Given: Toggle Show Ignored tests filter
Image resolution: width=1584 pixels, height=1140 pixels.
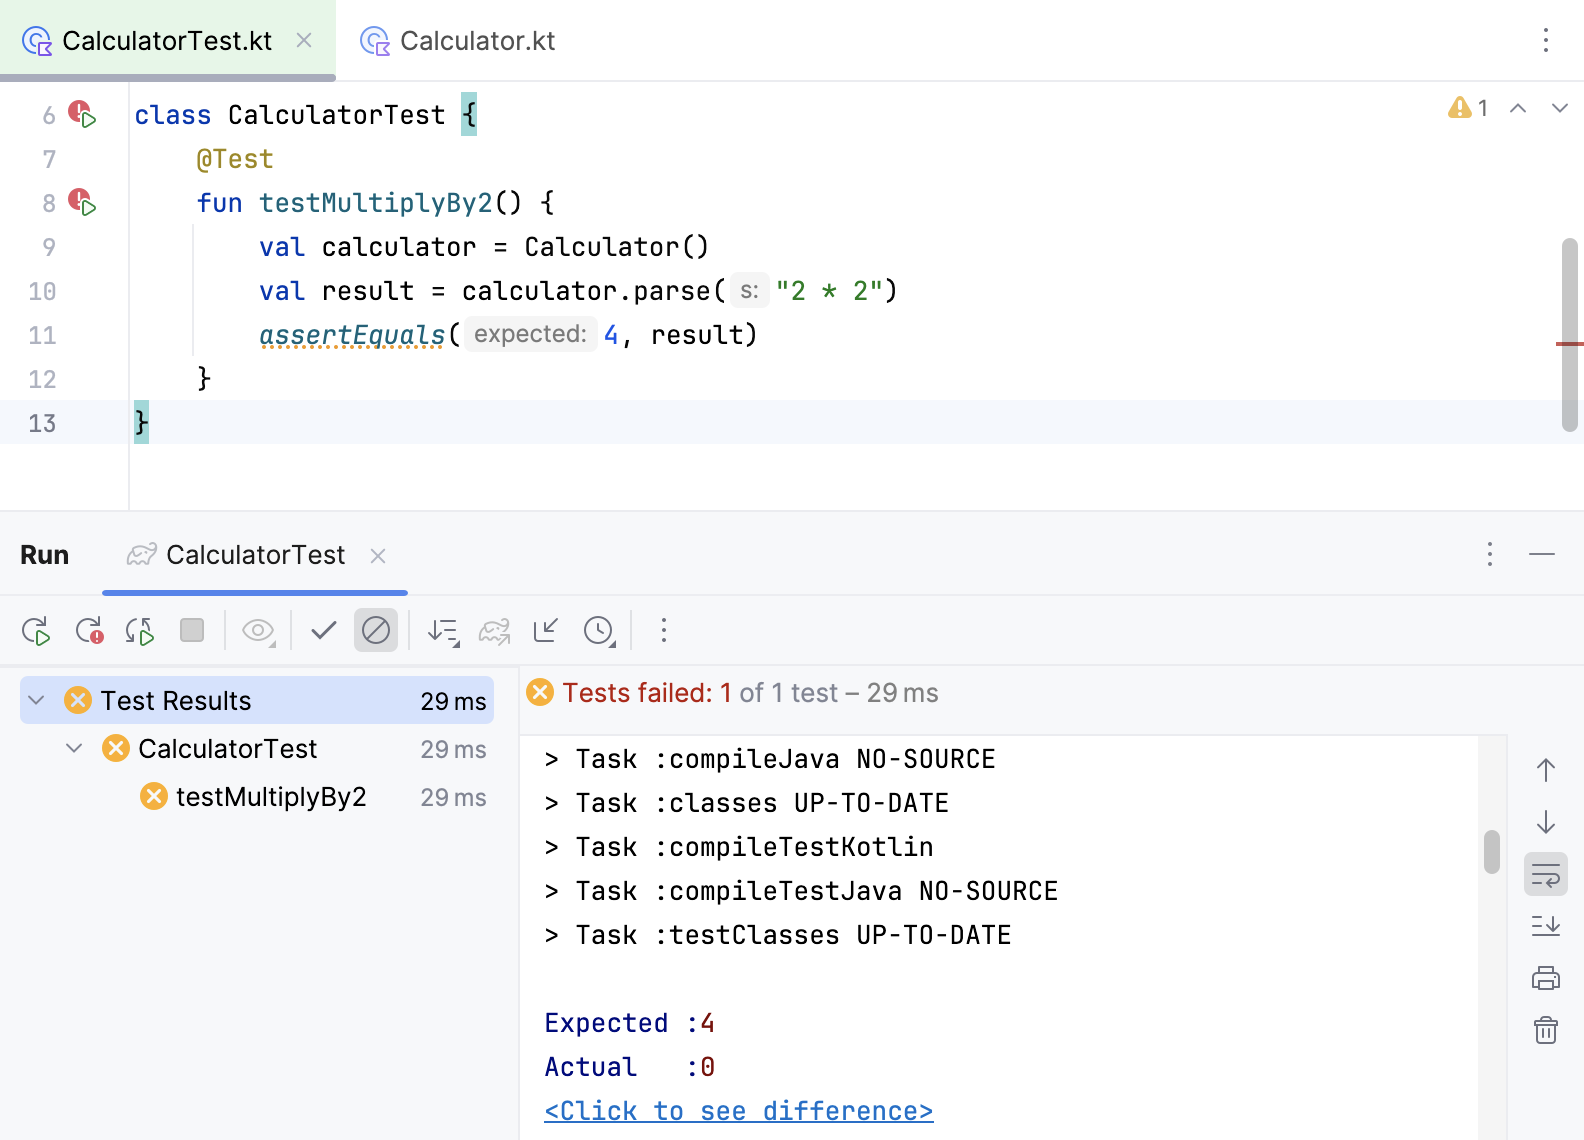Looking at the screenshot, I should [x=376, y=630].
